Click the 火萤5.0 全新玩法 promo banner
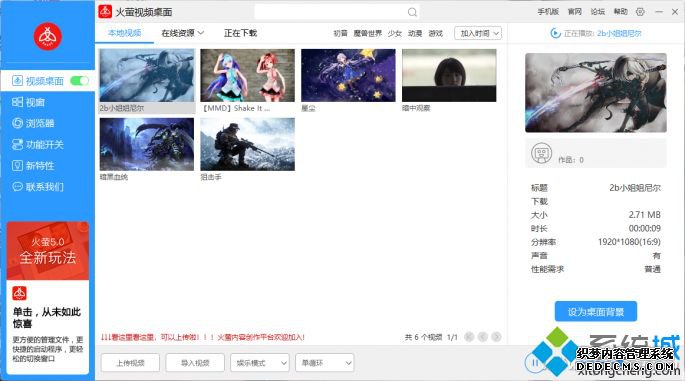Viewport: 685px width, 381px height. [48, 251]
